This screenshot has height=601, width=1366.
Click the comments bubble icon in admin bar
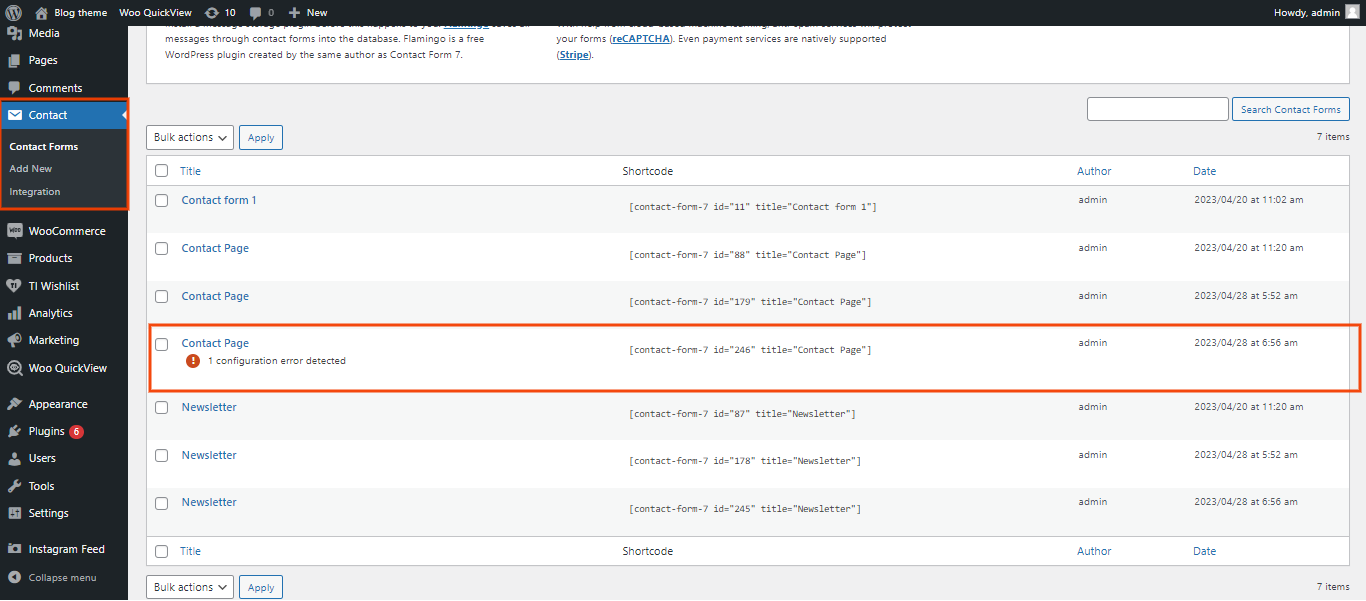[x=256, y=13]
